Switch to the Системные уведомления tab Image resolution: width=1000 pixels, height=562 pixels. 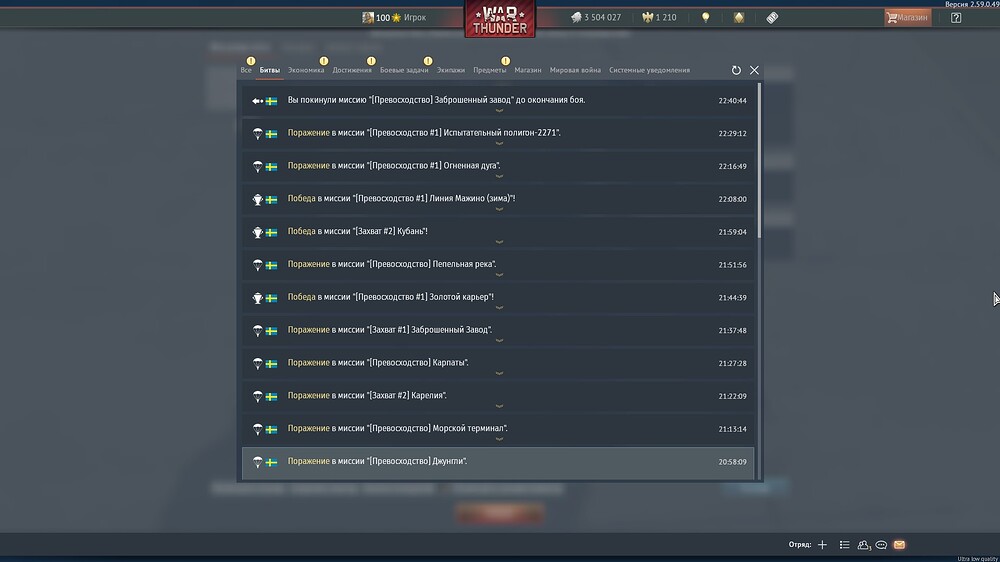pos(649,70)
